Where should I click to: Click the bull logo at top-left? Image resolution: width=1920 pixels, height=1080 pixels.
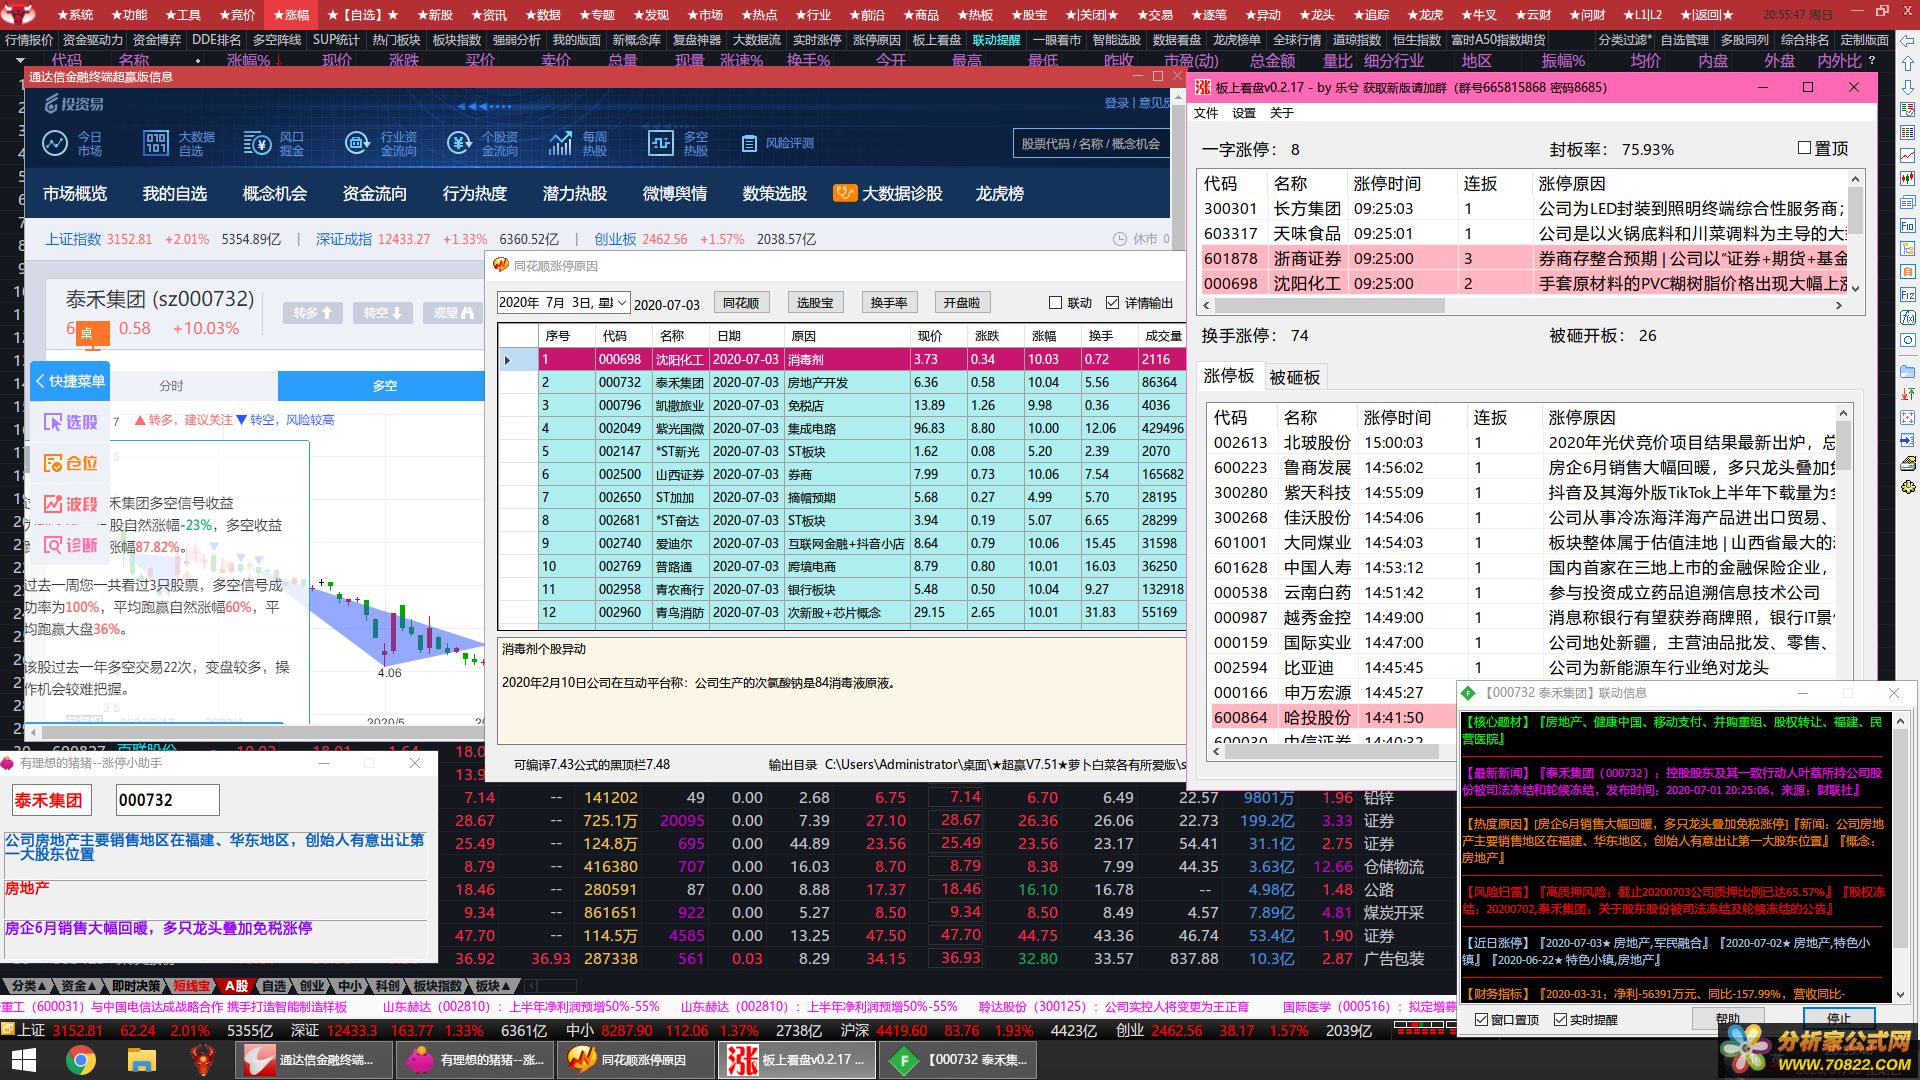coord(17,14)
